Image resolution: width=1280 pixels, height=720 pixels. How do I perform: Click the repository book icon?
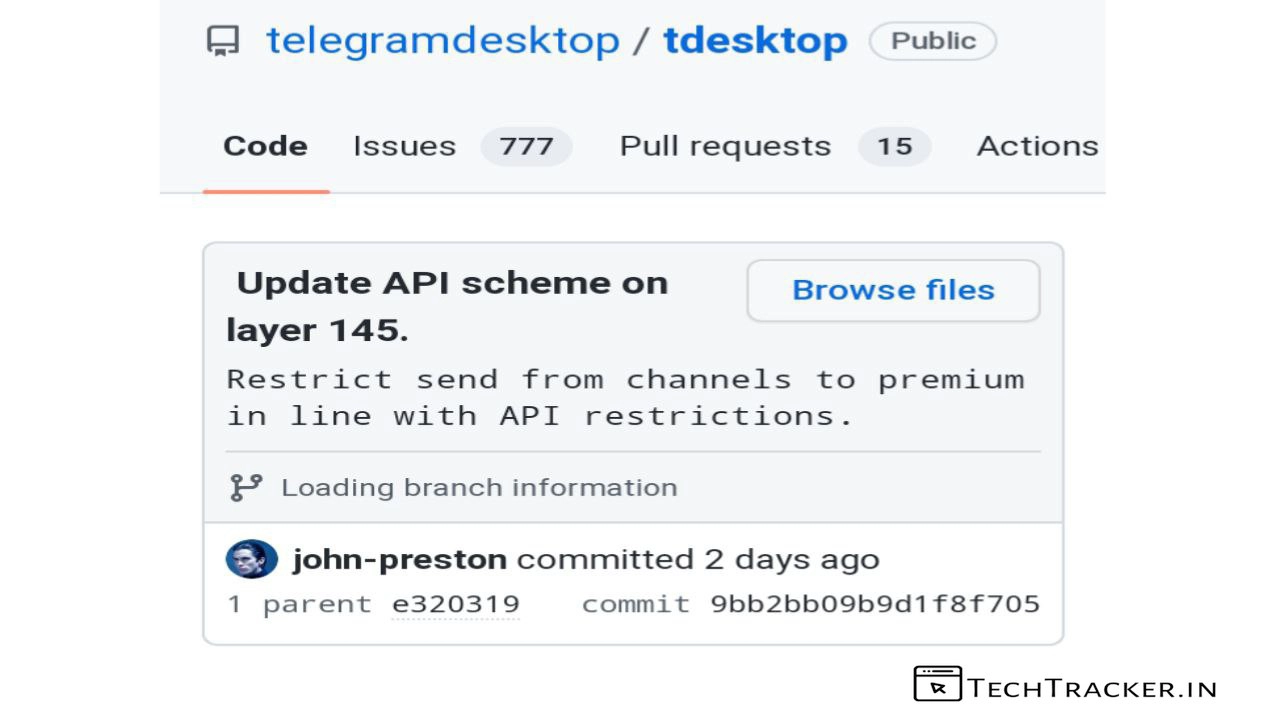[223, 42]
